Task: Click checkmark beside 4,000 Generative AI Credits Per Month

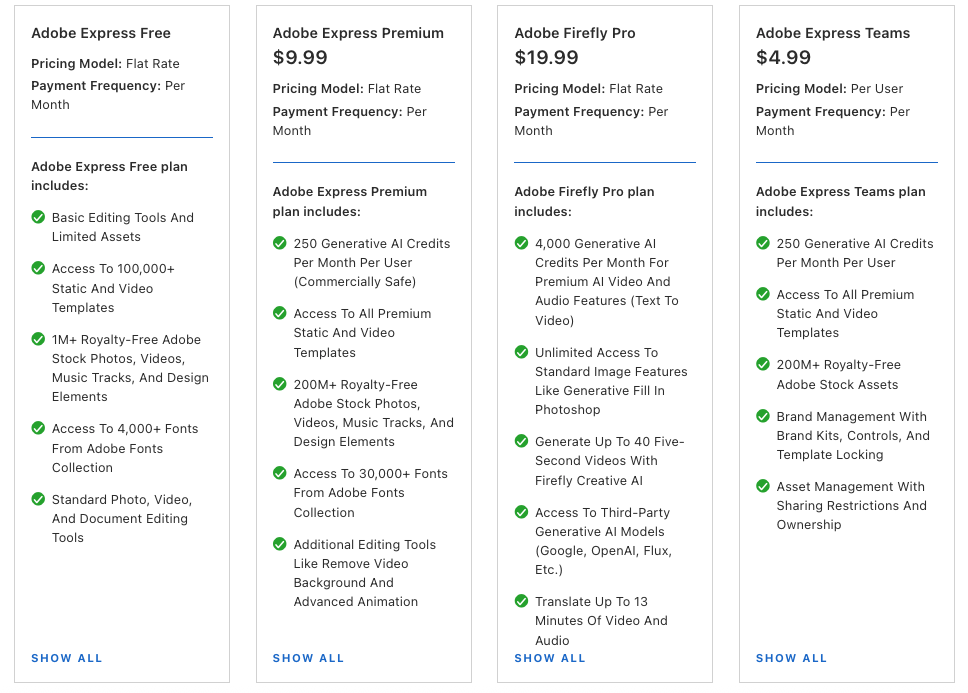Action: pyautogui.click(x=522, y=243)
